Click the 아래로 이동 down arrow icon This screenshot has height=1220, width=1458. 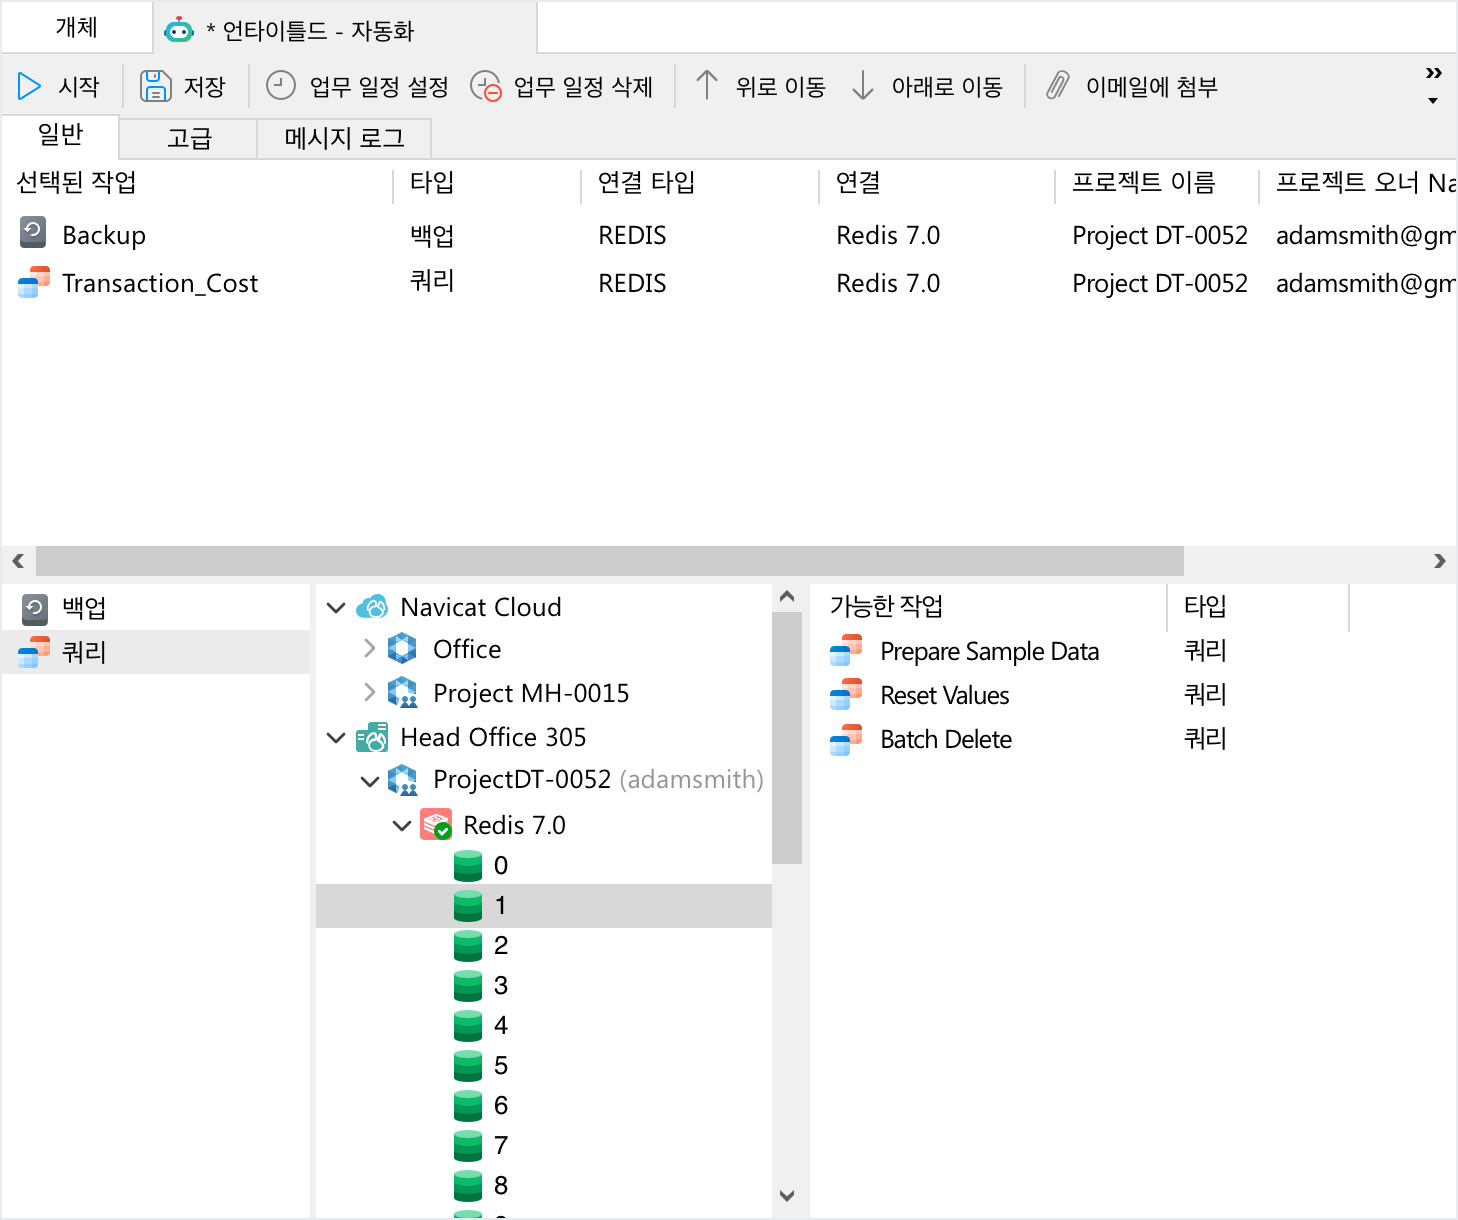(862, 86)
